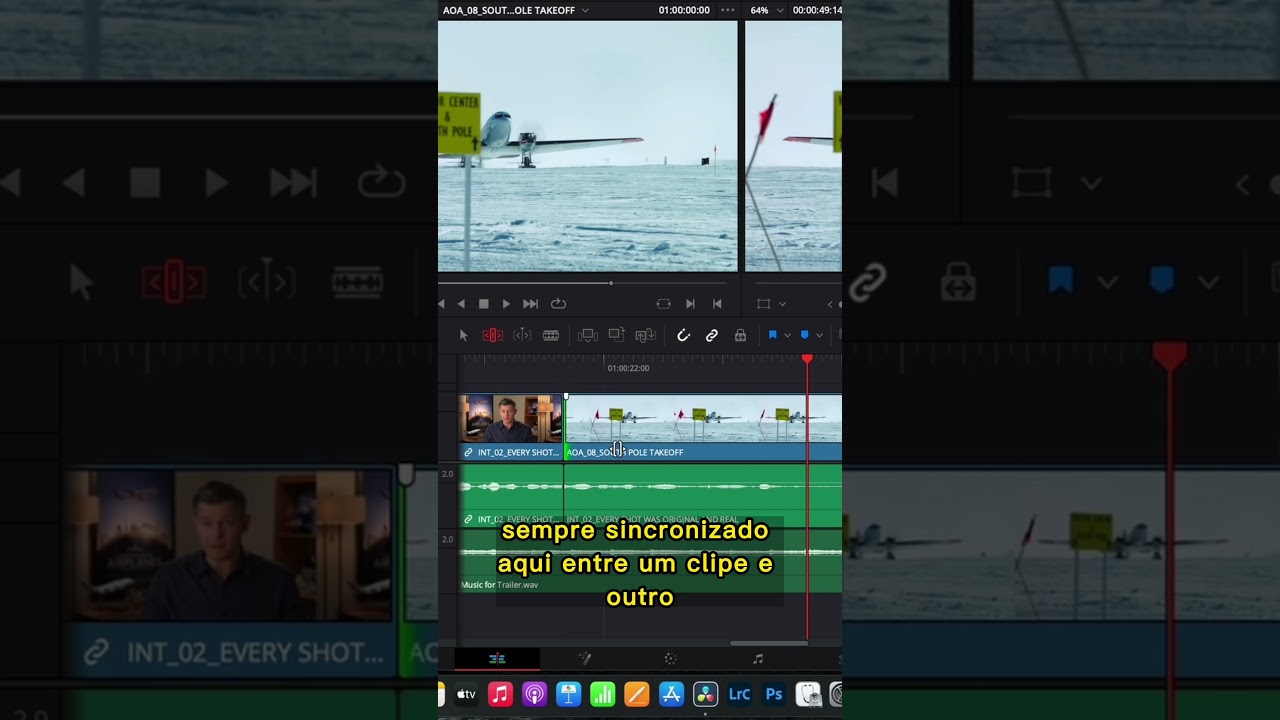Screen dimensions: 1280x720
Task: Expand the viewer overlay mode chevron
Action: pyautogui.click(x=782, y=304)
